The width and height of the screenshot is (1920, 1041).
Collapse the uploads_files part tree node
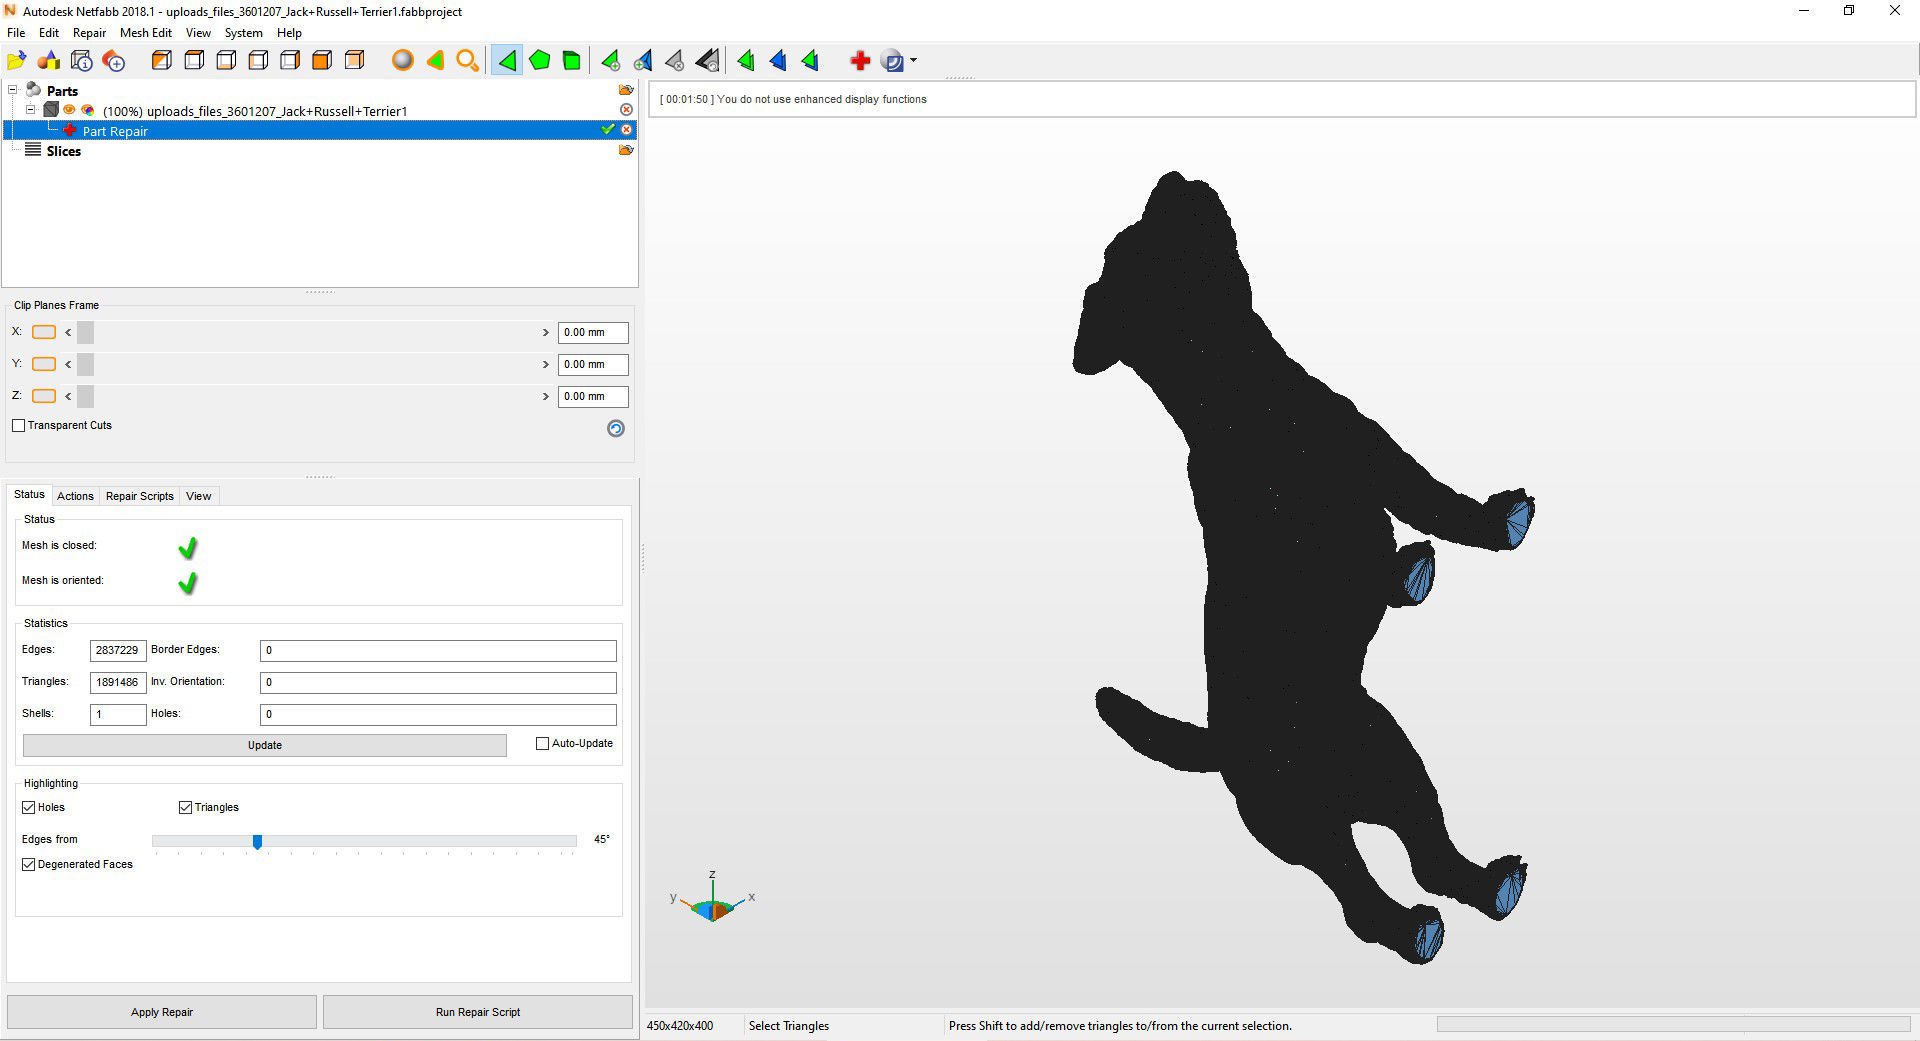coord(31,110)
